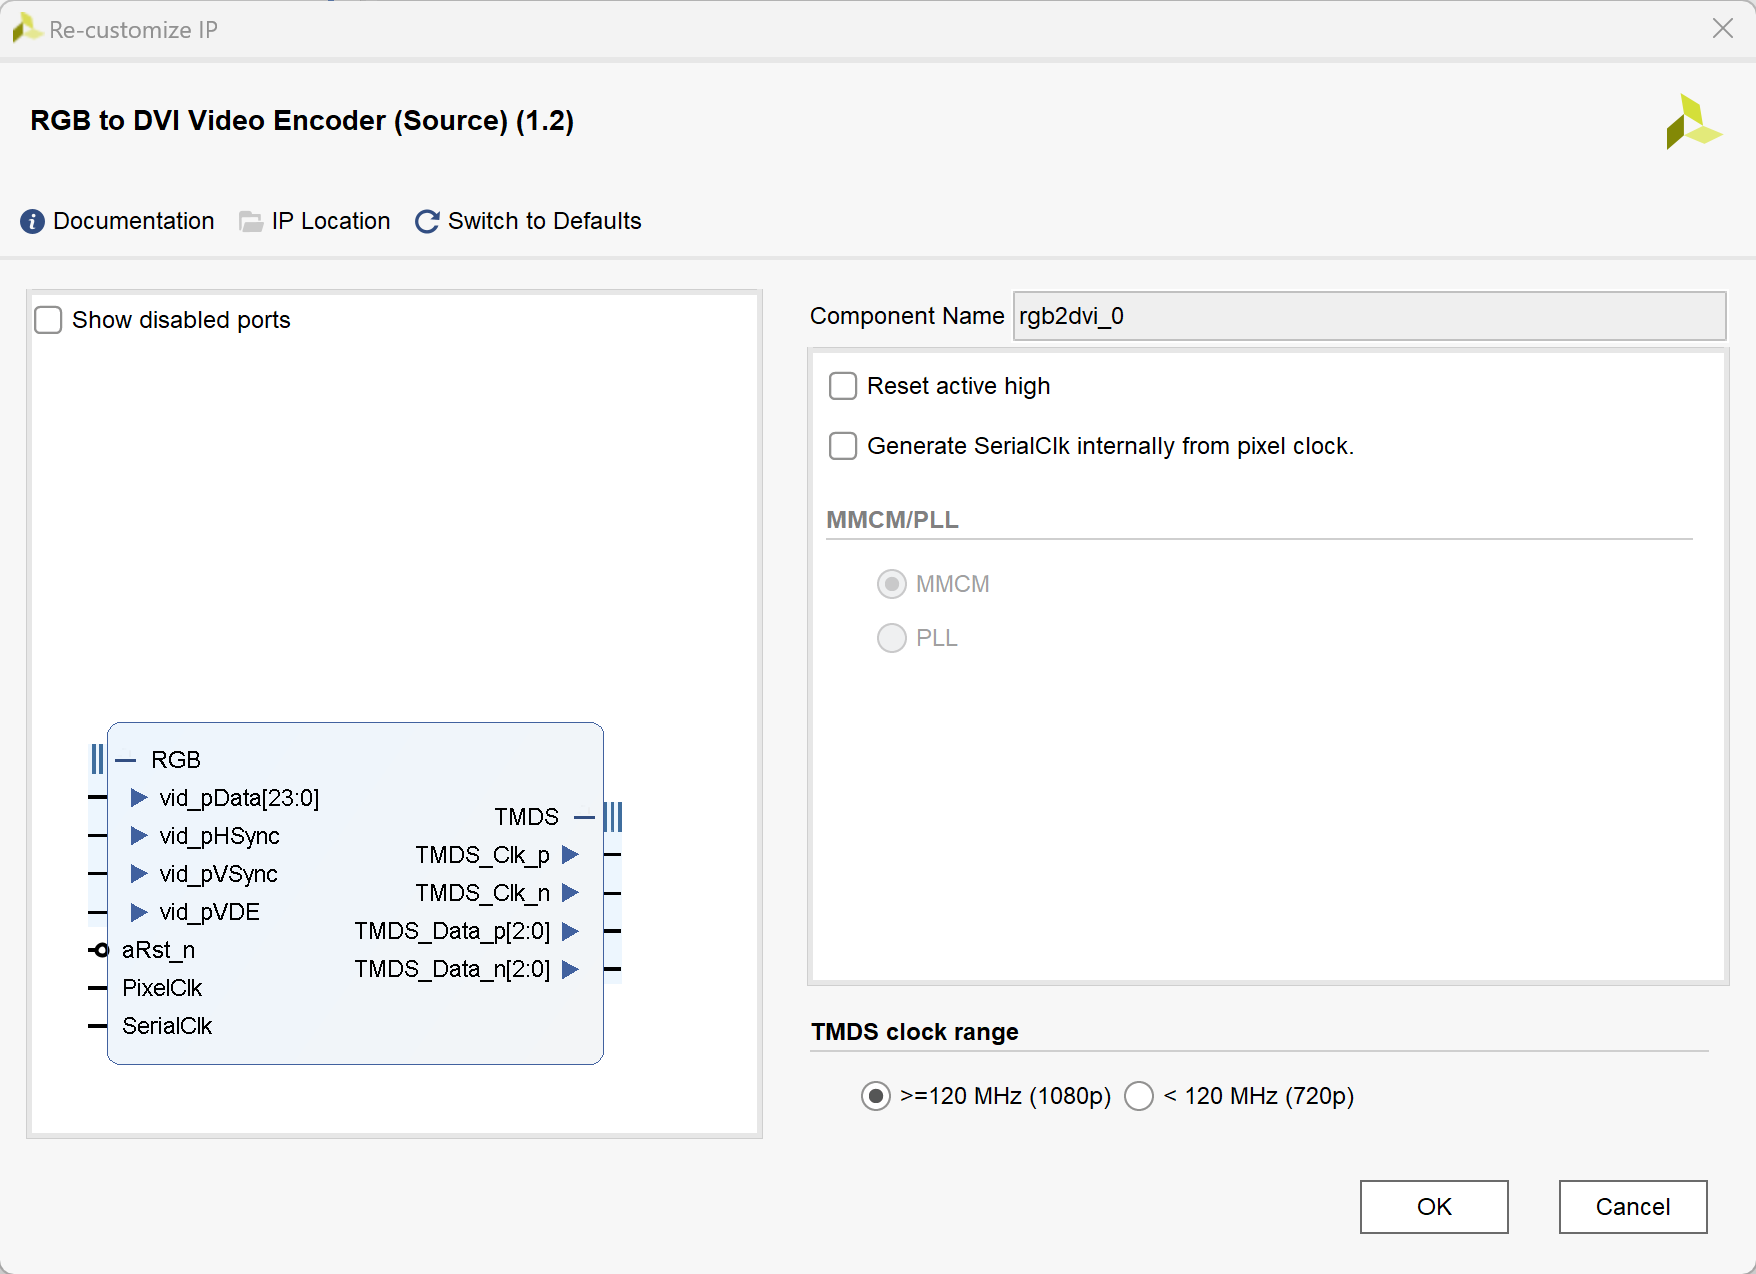Click the Documentation info icon
The image size is (1756, 1274).
[x=32, y=222]
